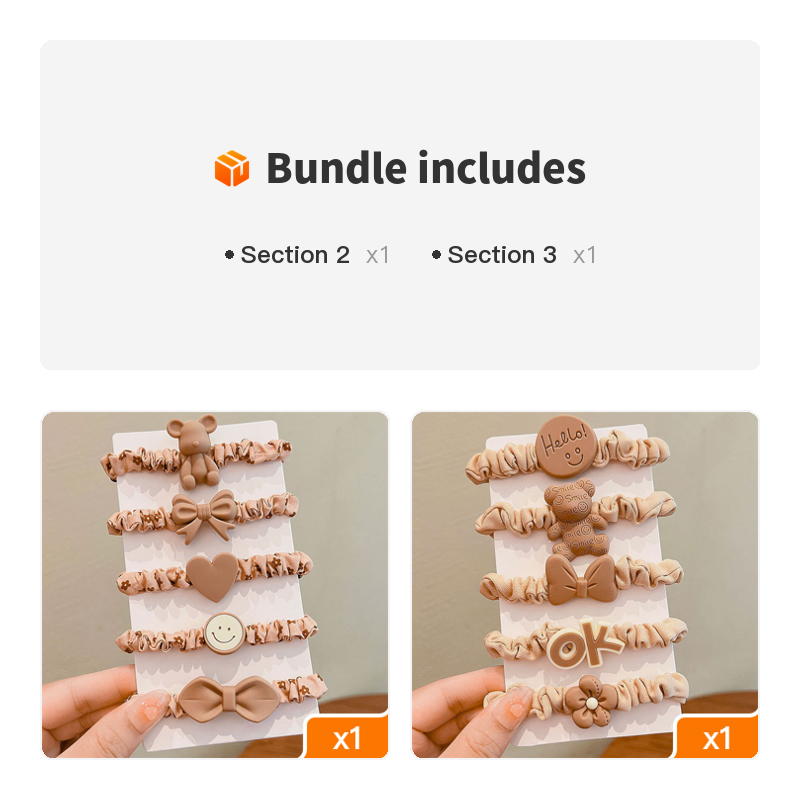The height and width of the screenshot is (800, 800).
Task: Click the flower charm hair tie
Action: click(x=591, y=702)
